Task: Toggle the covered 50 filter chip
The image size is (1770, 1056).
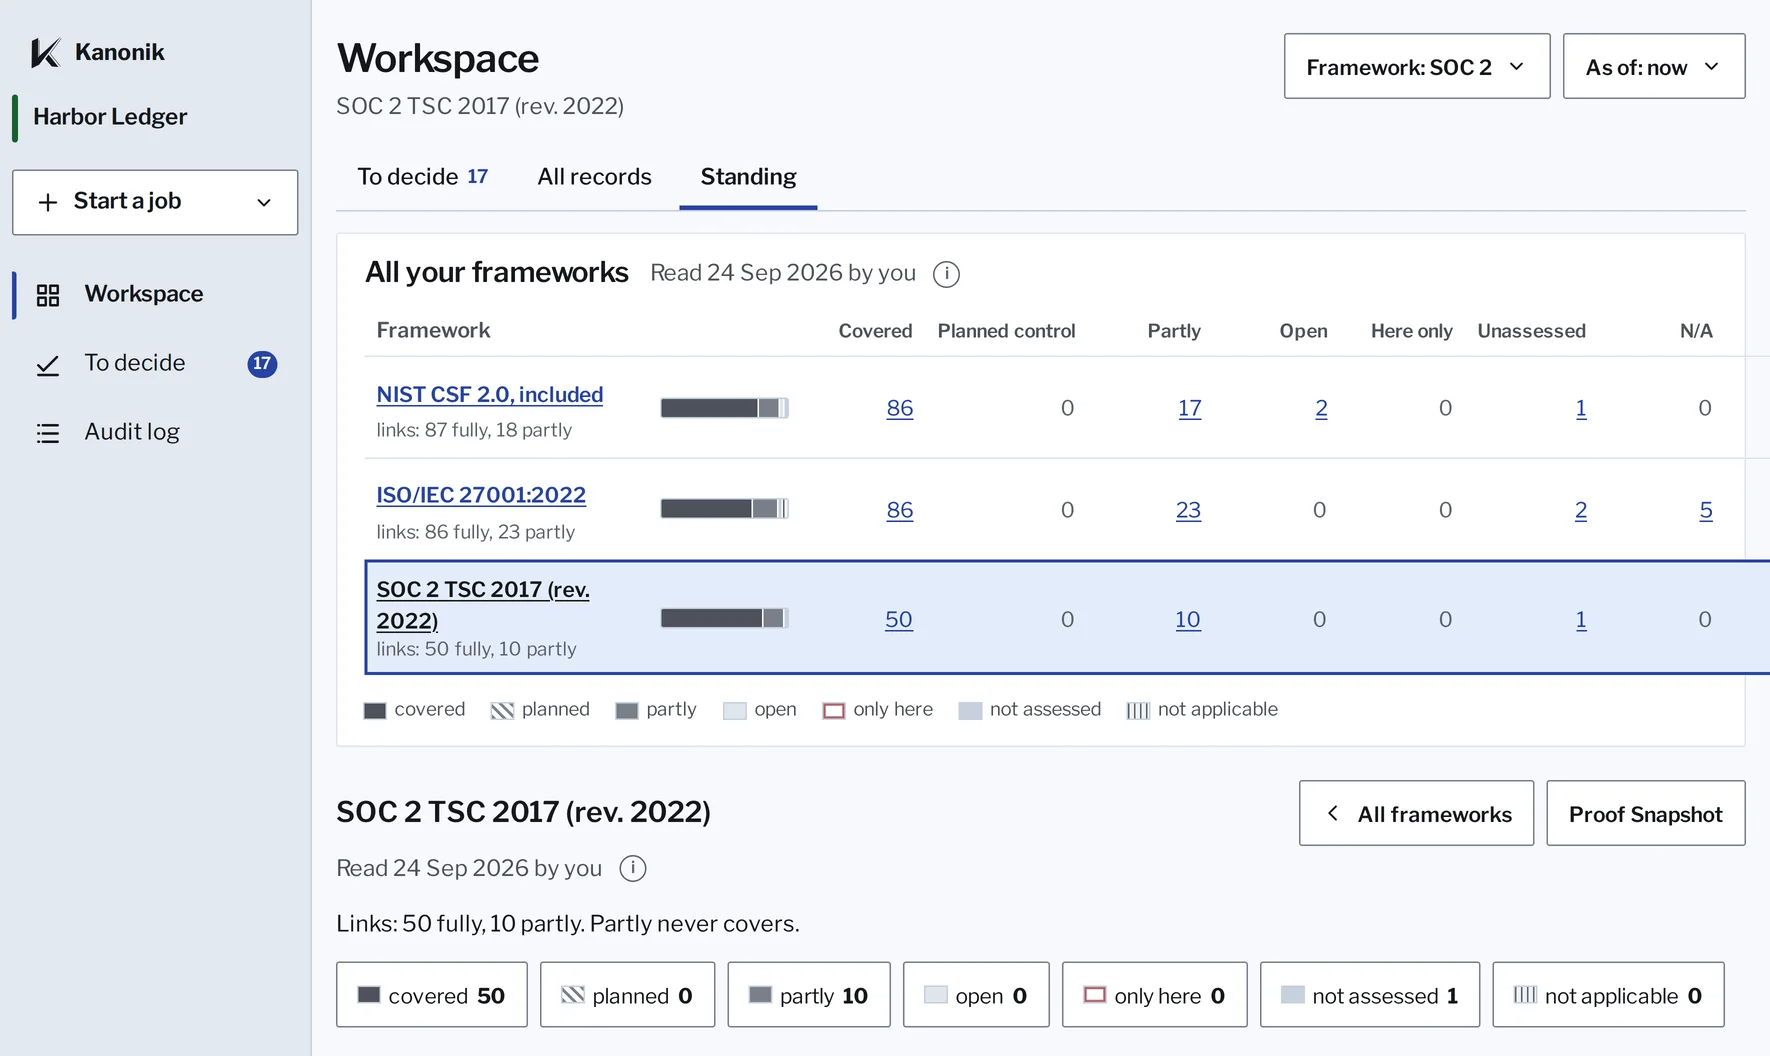Action: point(432,995)
